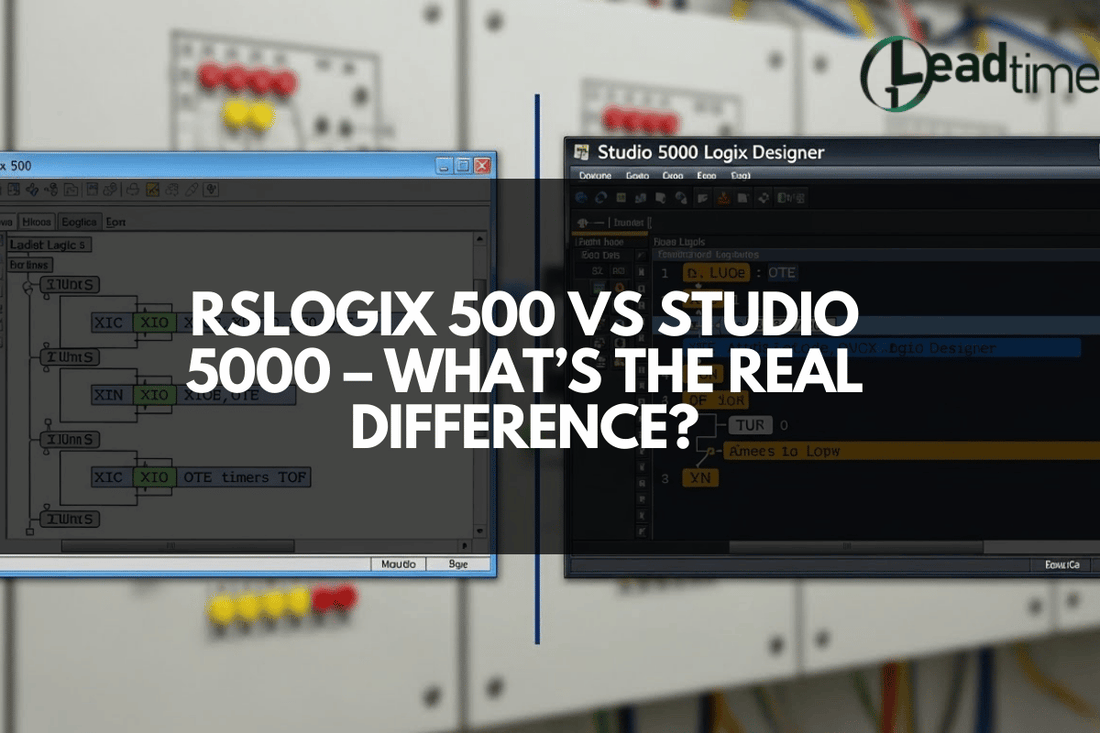Click the XN instruction in Studio 5000 ladder editor
Screen dimensions: 1100x733
701,477
